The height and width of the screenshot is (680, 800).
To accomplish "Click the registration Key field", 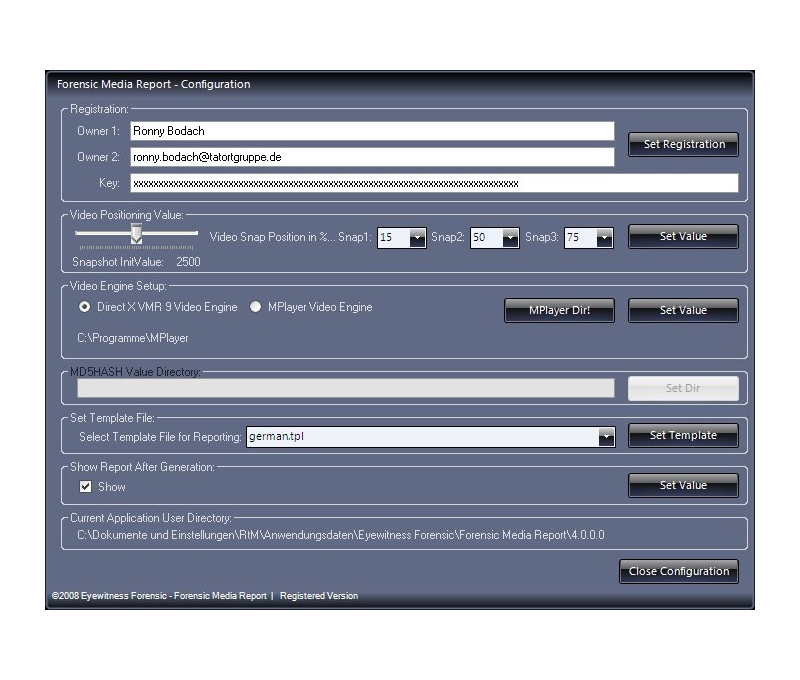I will tap(433, 183).
